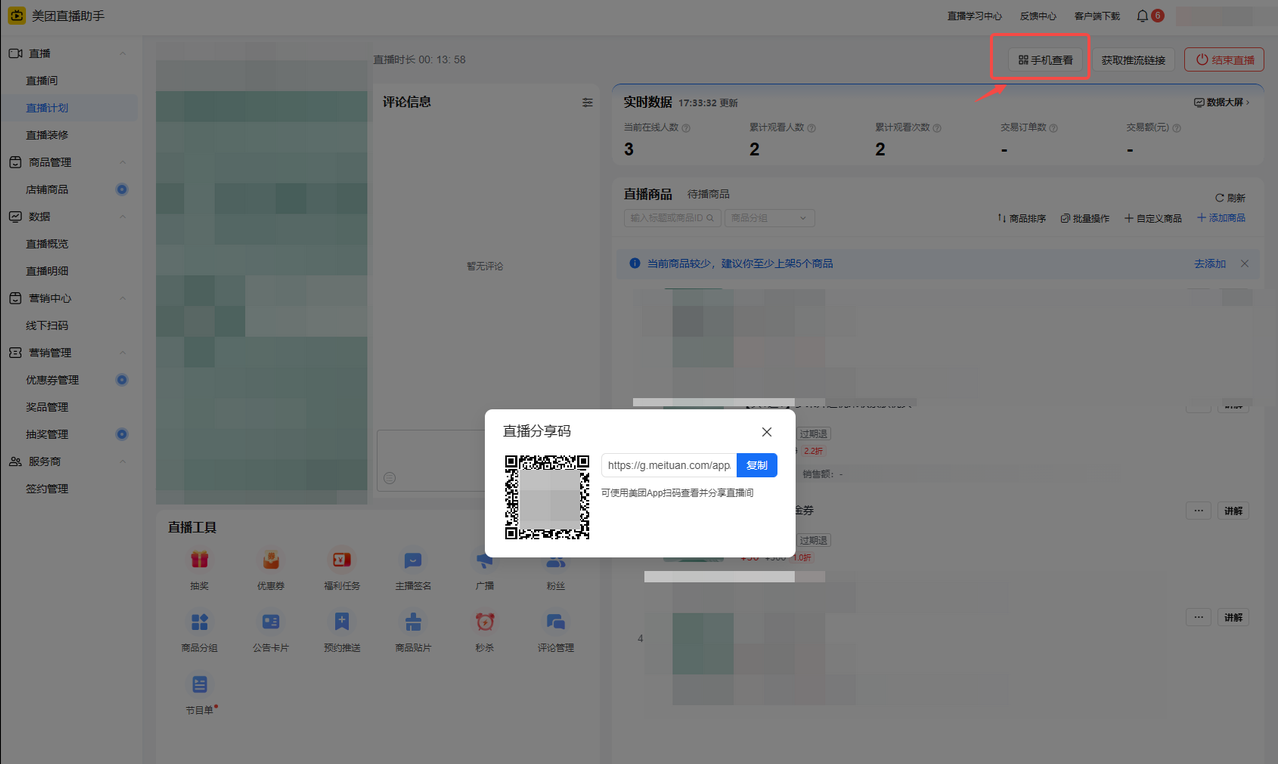Screen dimensions: 1278x764
Task: Click the search icon in the product search box
Action: [x=711, y=218]
